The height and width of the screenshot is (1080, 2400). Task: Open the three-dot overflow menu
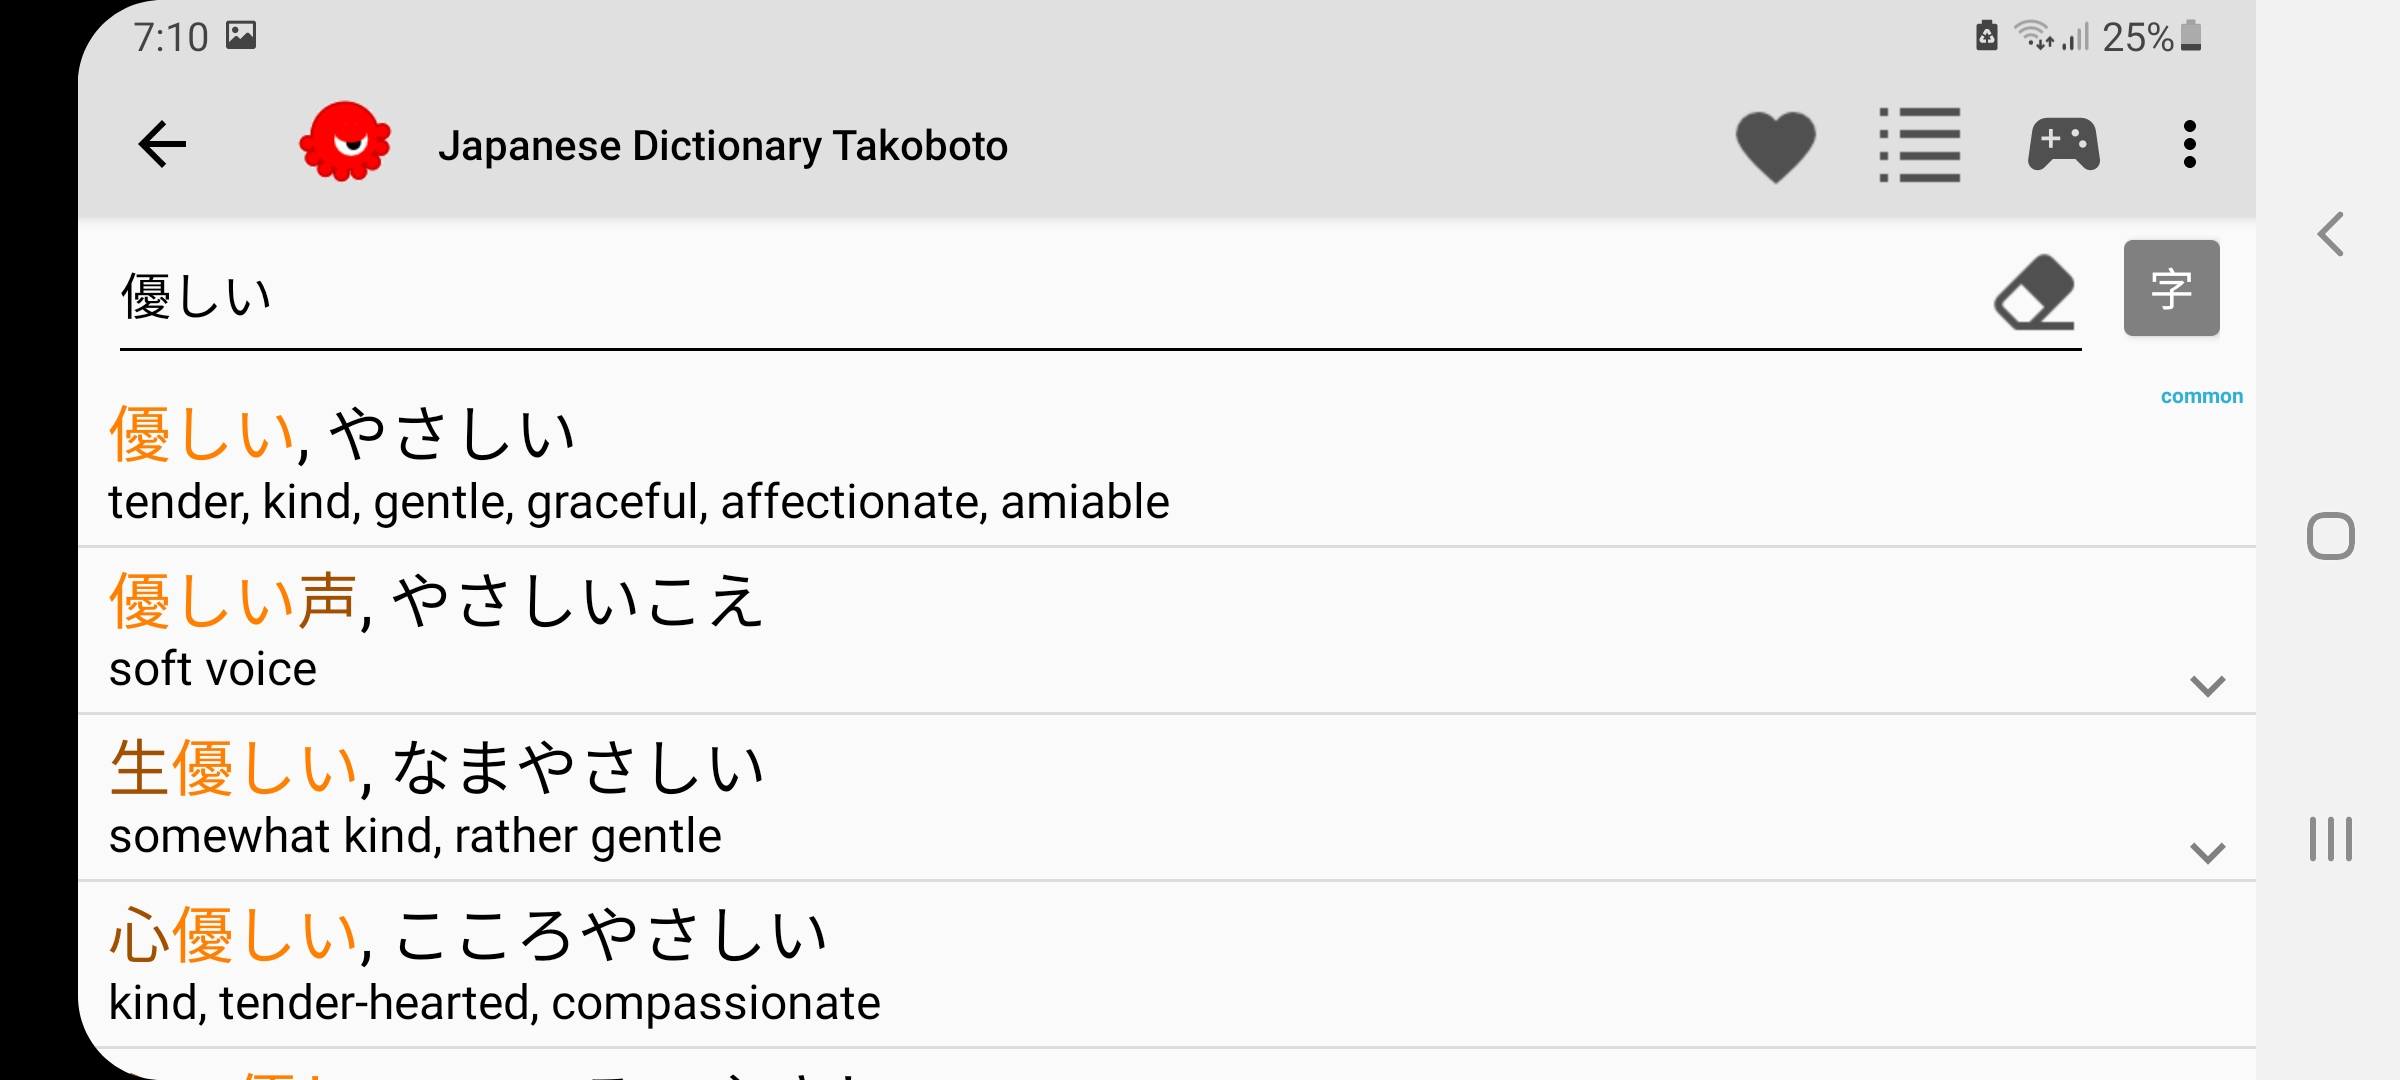click(x=2190, y=146)
